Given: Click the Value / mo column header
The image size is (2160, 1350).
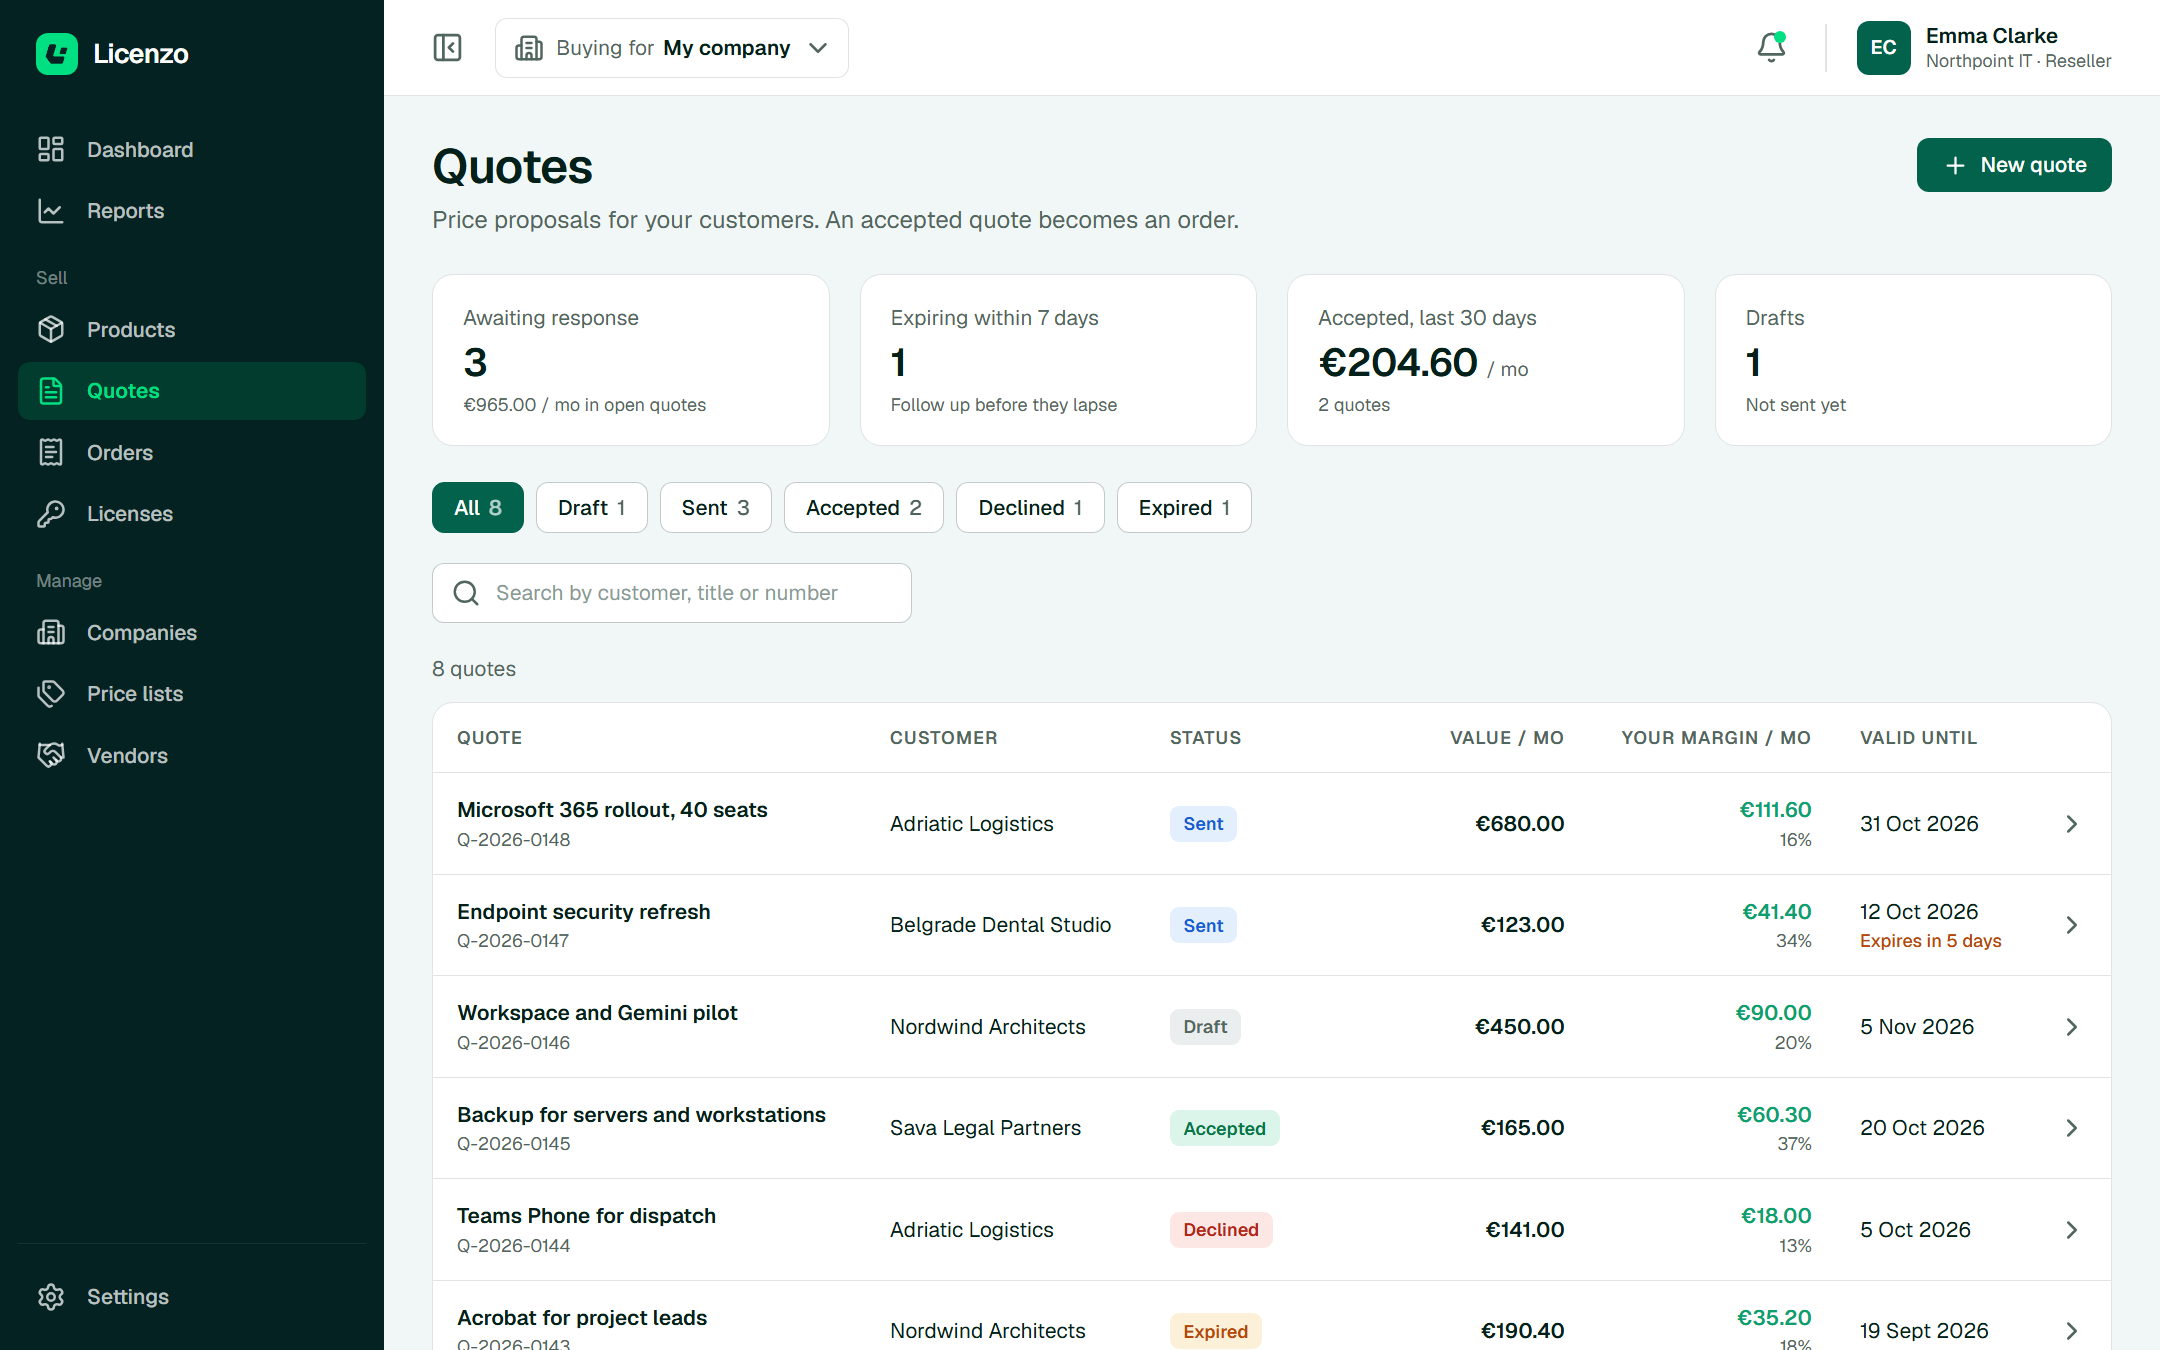Looking at the screenshot, I should [1507, 738].
